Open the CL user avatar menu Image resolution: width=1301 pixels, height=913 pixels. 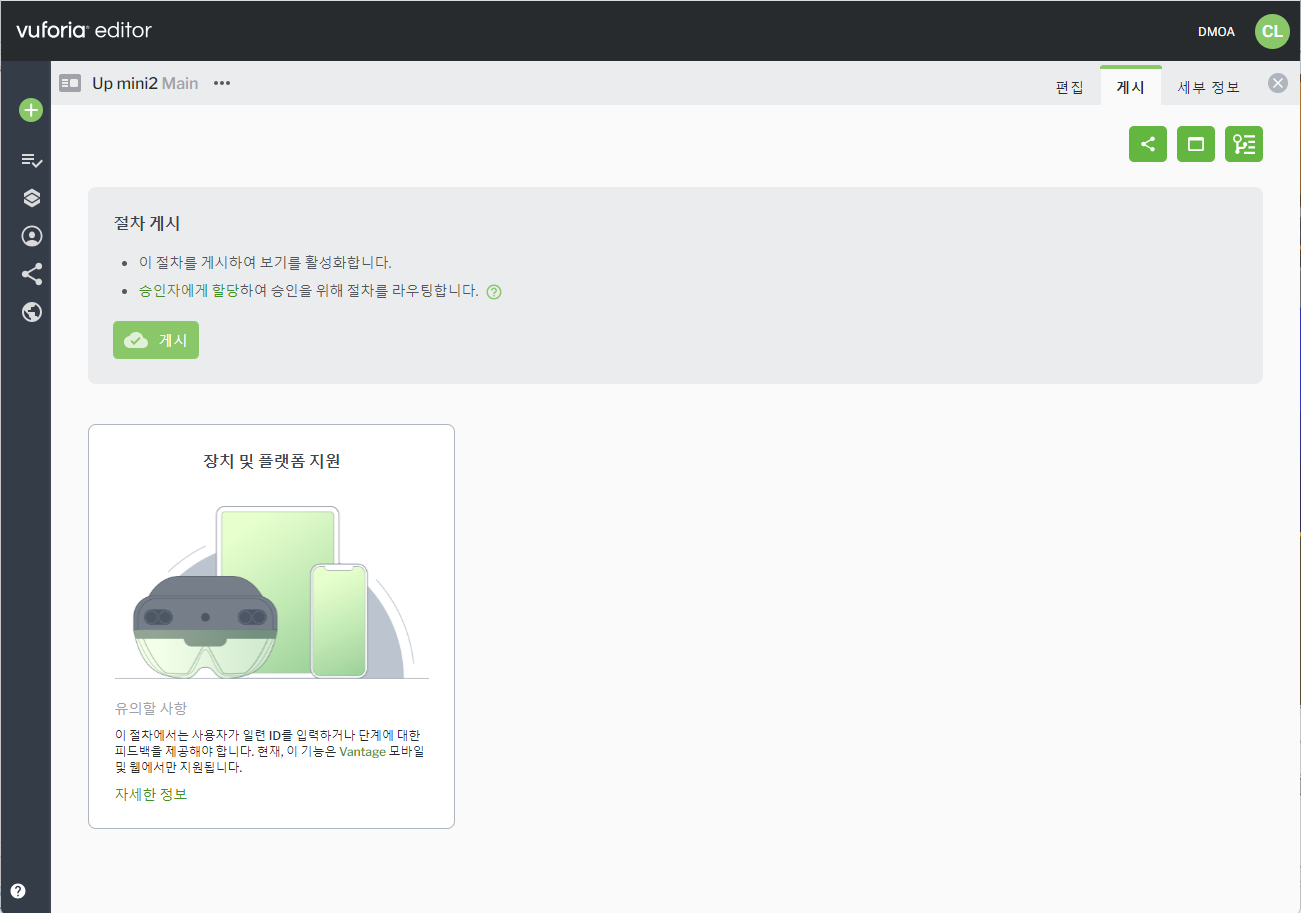1272,31
